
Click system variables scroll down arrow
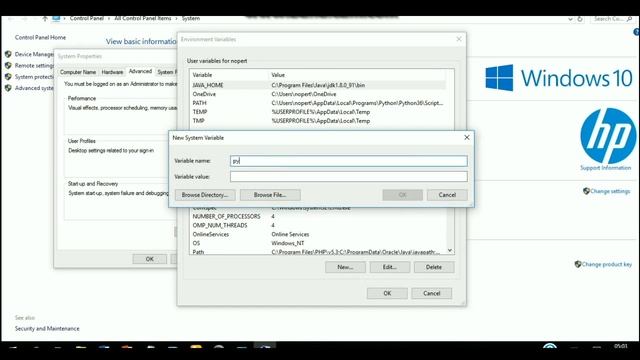450,251
